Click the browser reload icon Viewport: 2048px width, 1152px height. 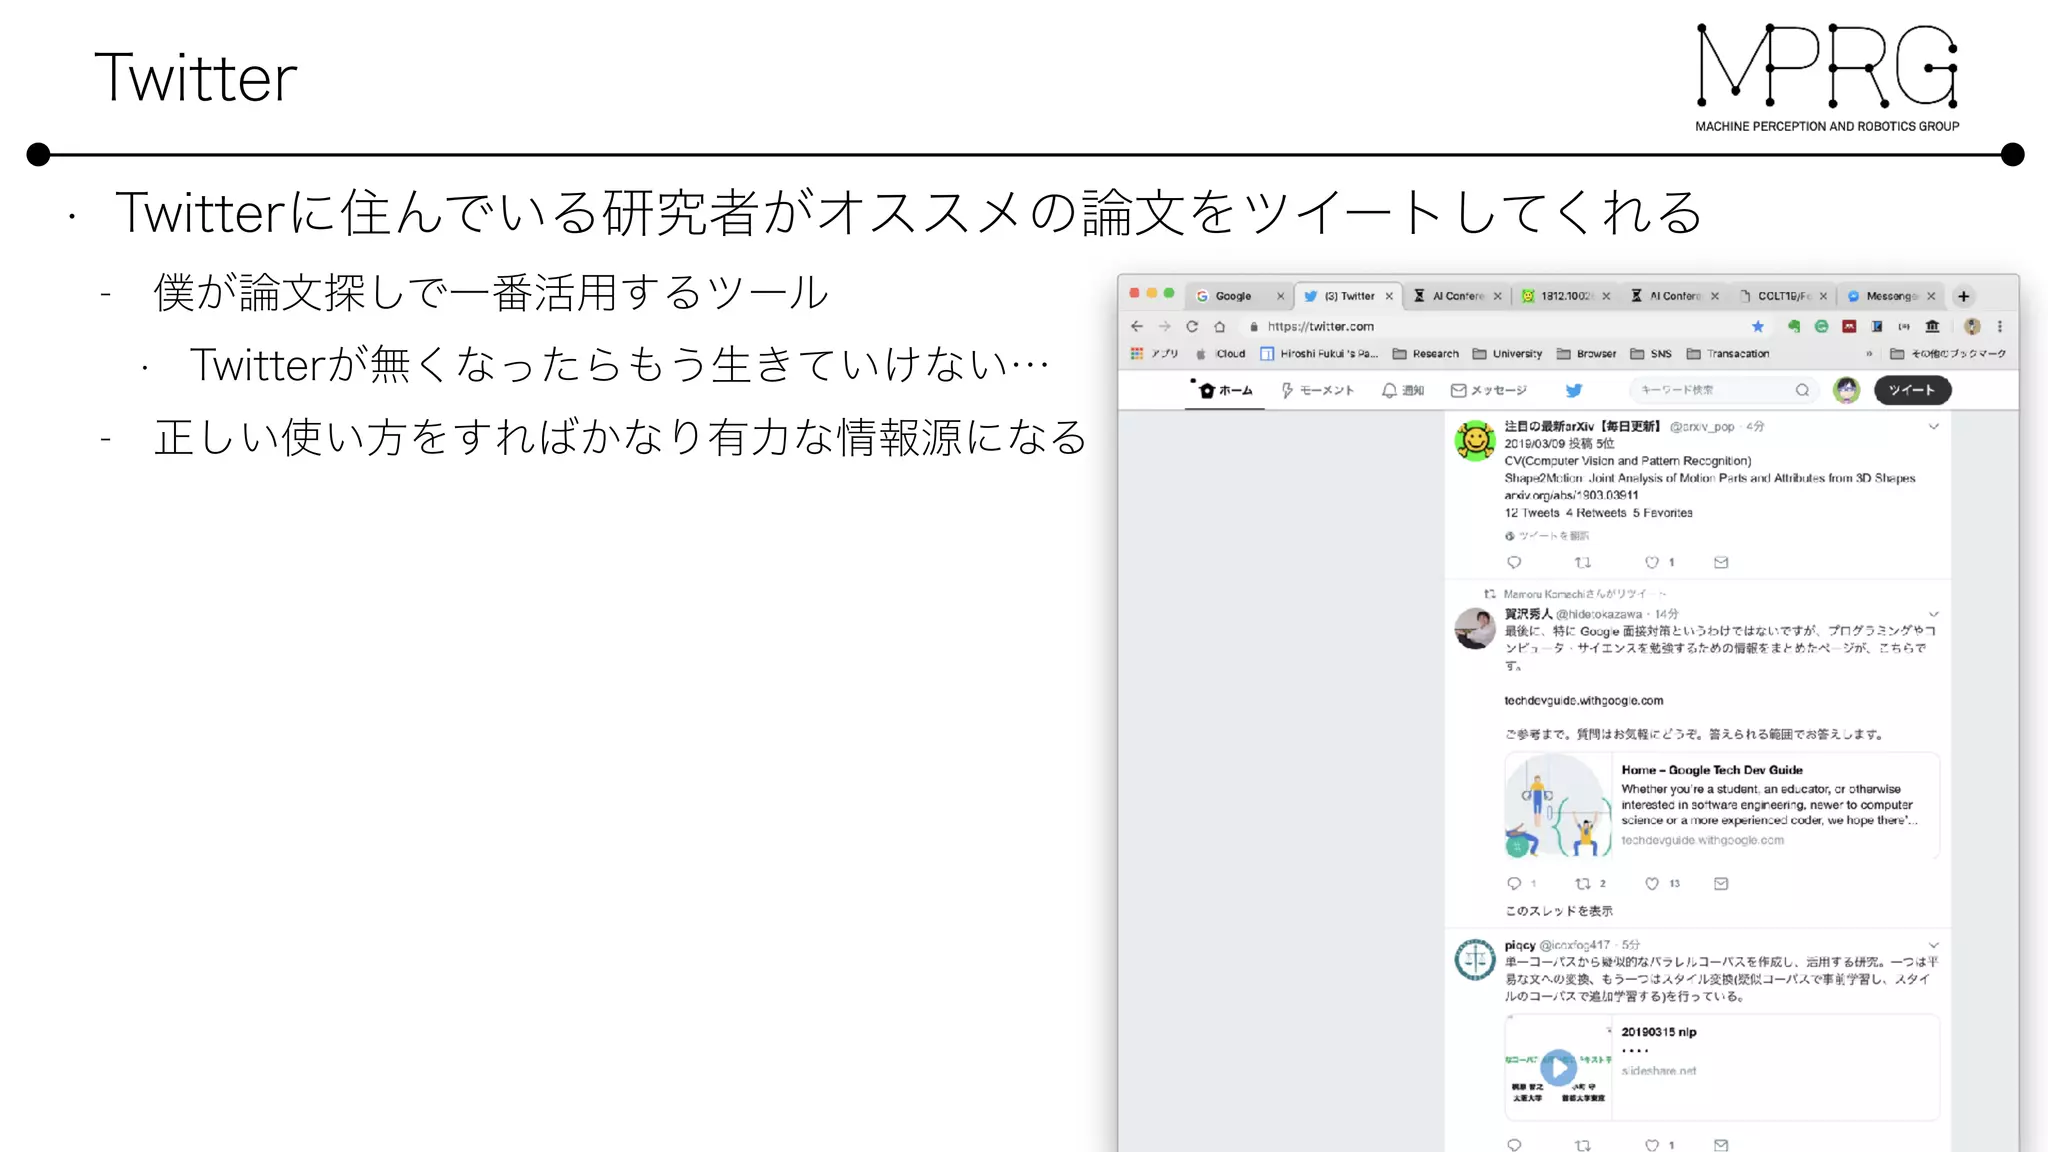1192,326
